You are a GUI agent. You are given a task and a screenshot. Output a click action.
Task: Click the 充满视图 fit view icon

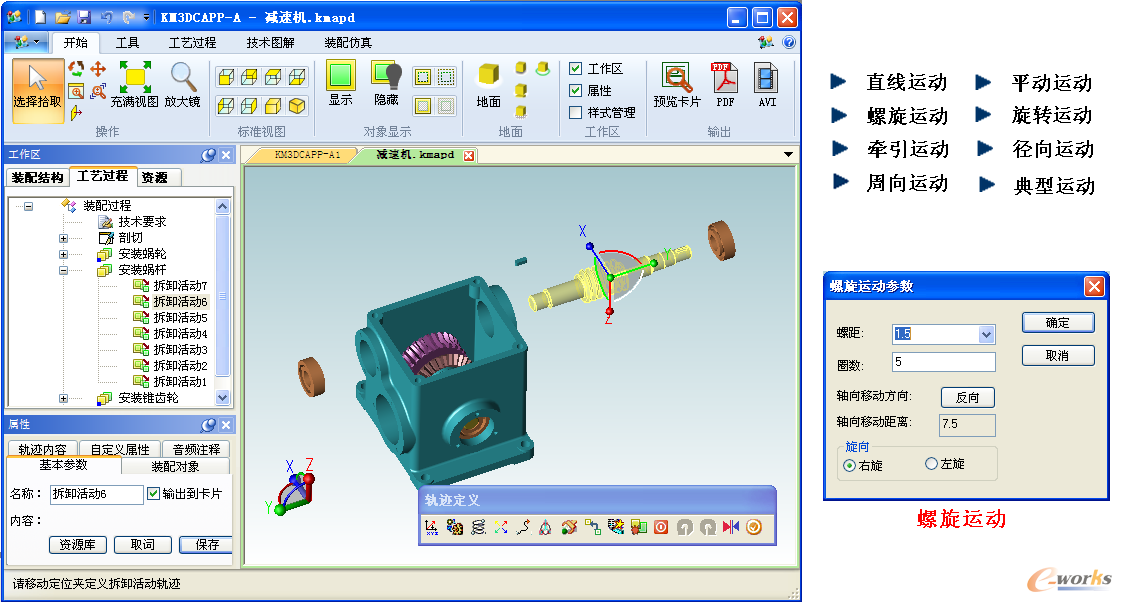[135, 84]
